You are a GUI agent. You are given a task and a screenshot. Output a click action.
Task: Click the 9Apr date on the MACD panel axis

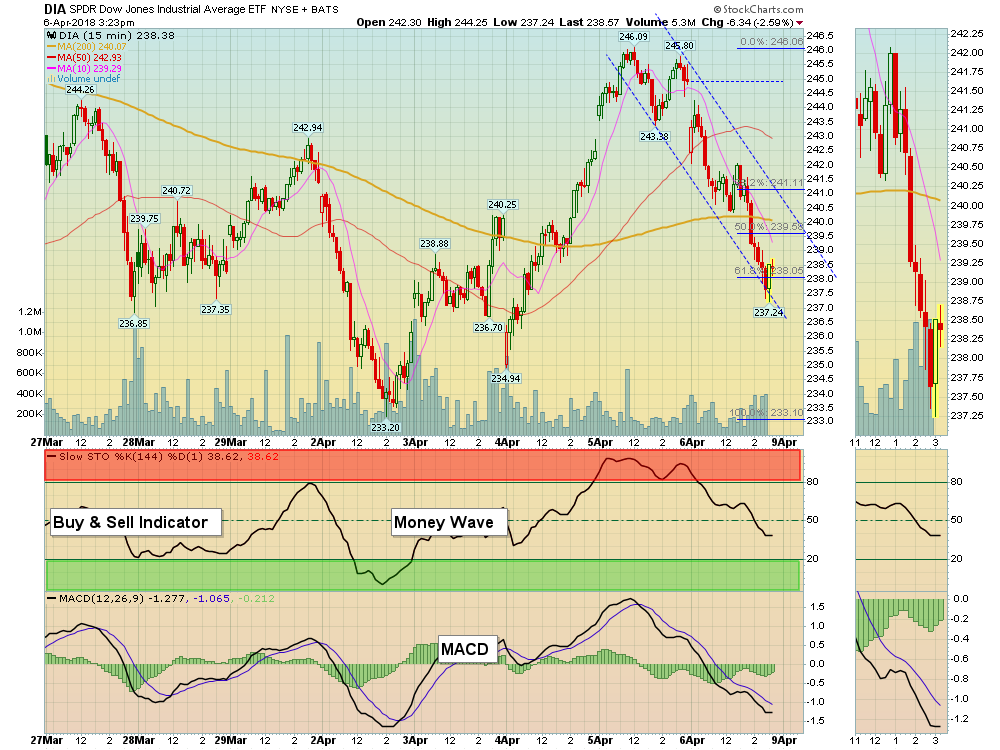pyautogui.click(x=784, y=740)
